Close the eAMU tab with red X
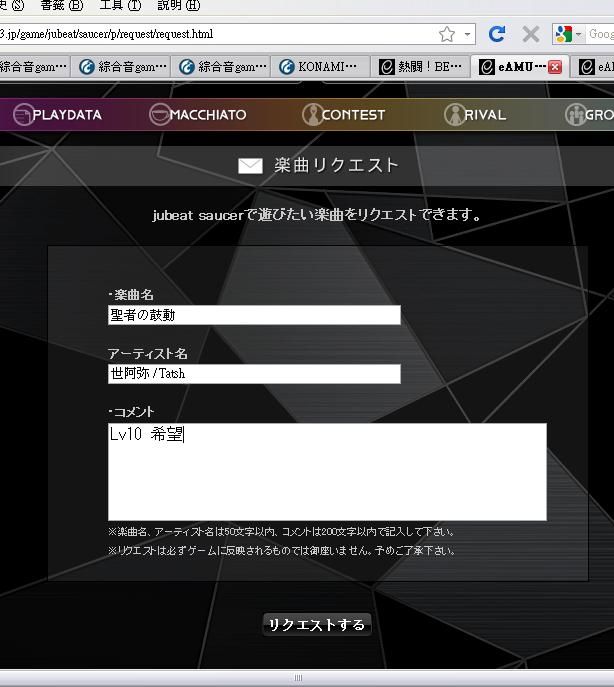This screenshot has width=614, height=687. point(555,67)
